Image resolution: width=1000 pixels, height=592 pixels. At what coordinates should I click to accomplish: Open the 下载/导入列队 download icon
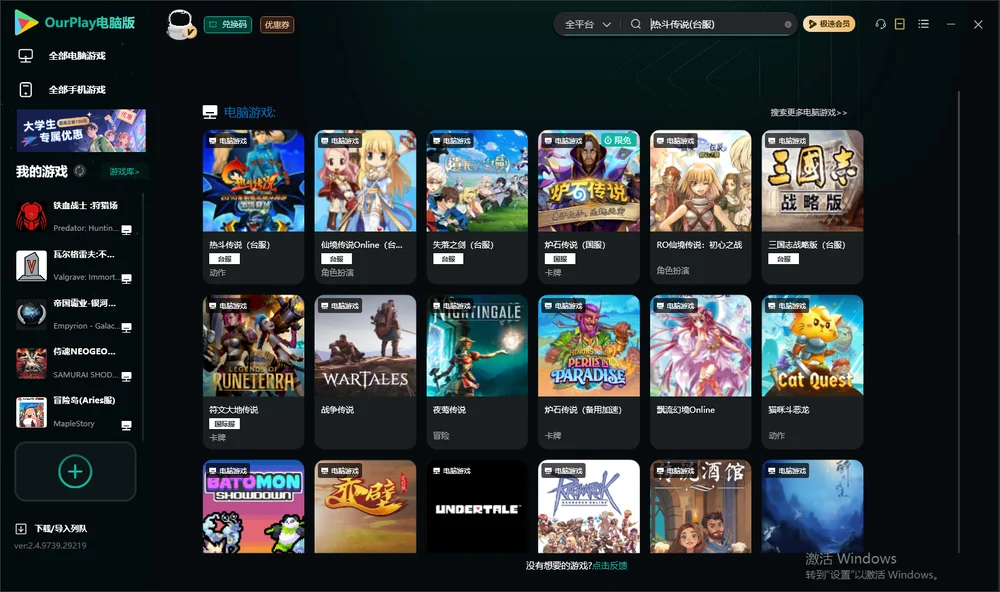(x=21, y=529)
